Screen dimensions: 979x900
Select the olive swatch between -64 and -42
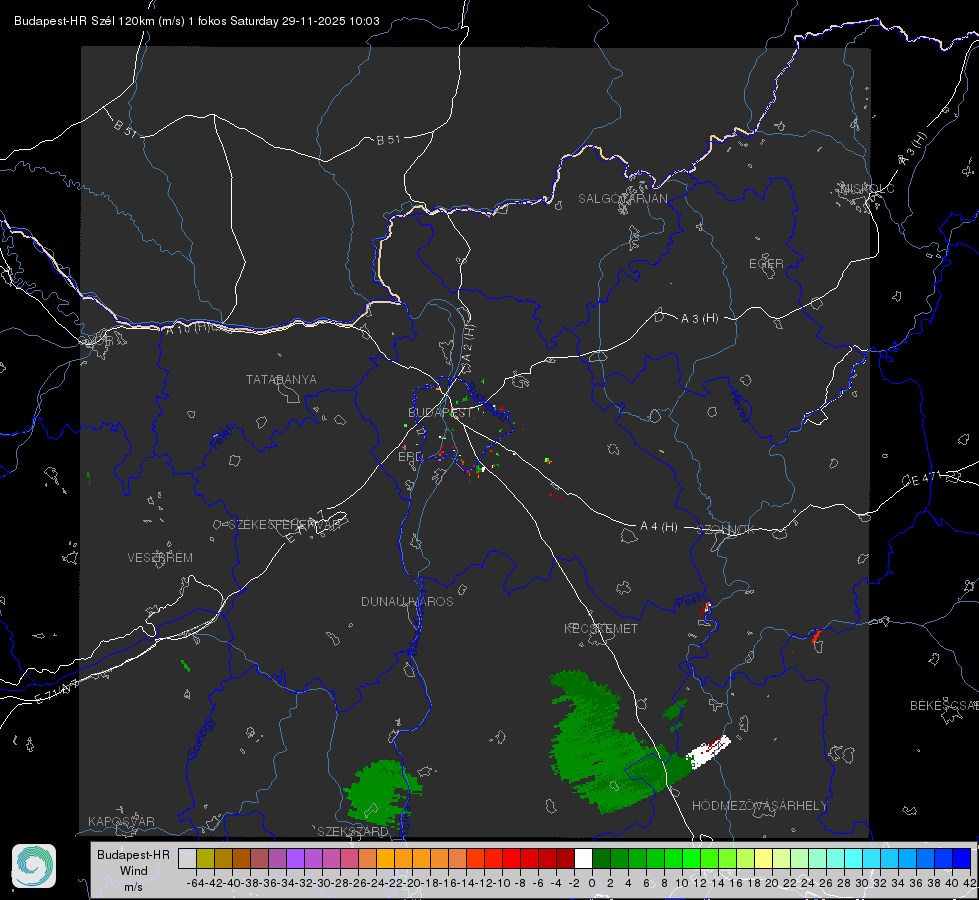click(205, 858)
